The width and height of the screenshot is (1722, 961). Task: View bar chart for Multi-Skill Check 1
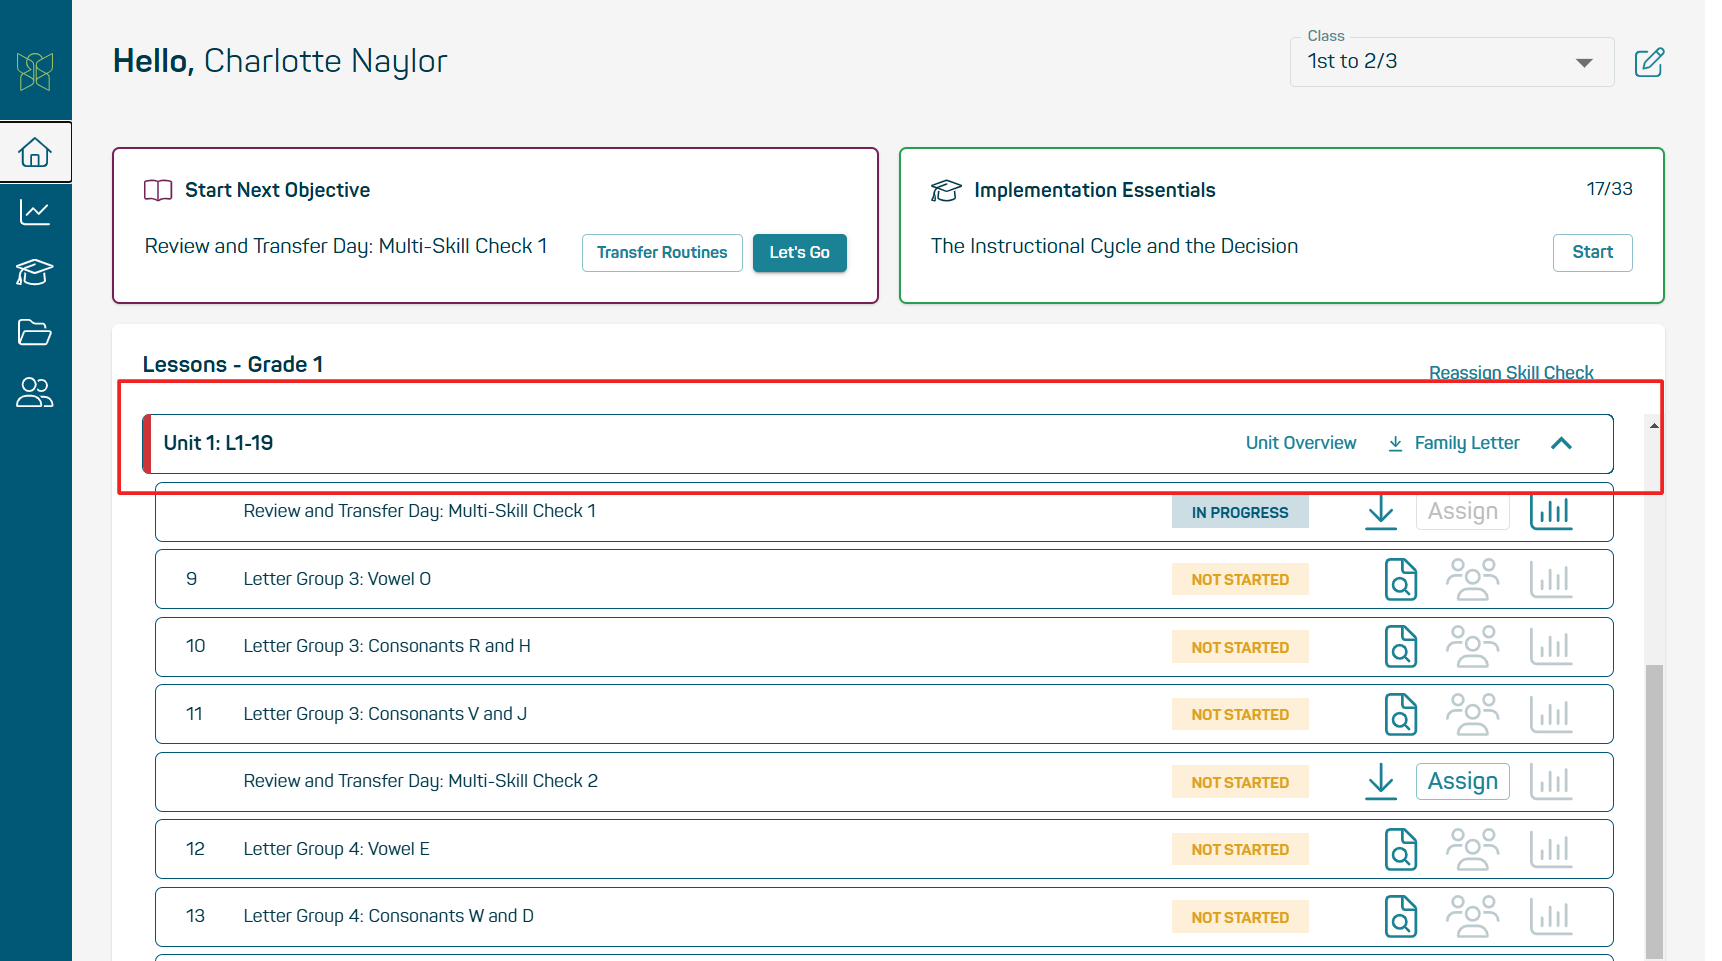(x=1551, y=512)
